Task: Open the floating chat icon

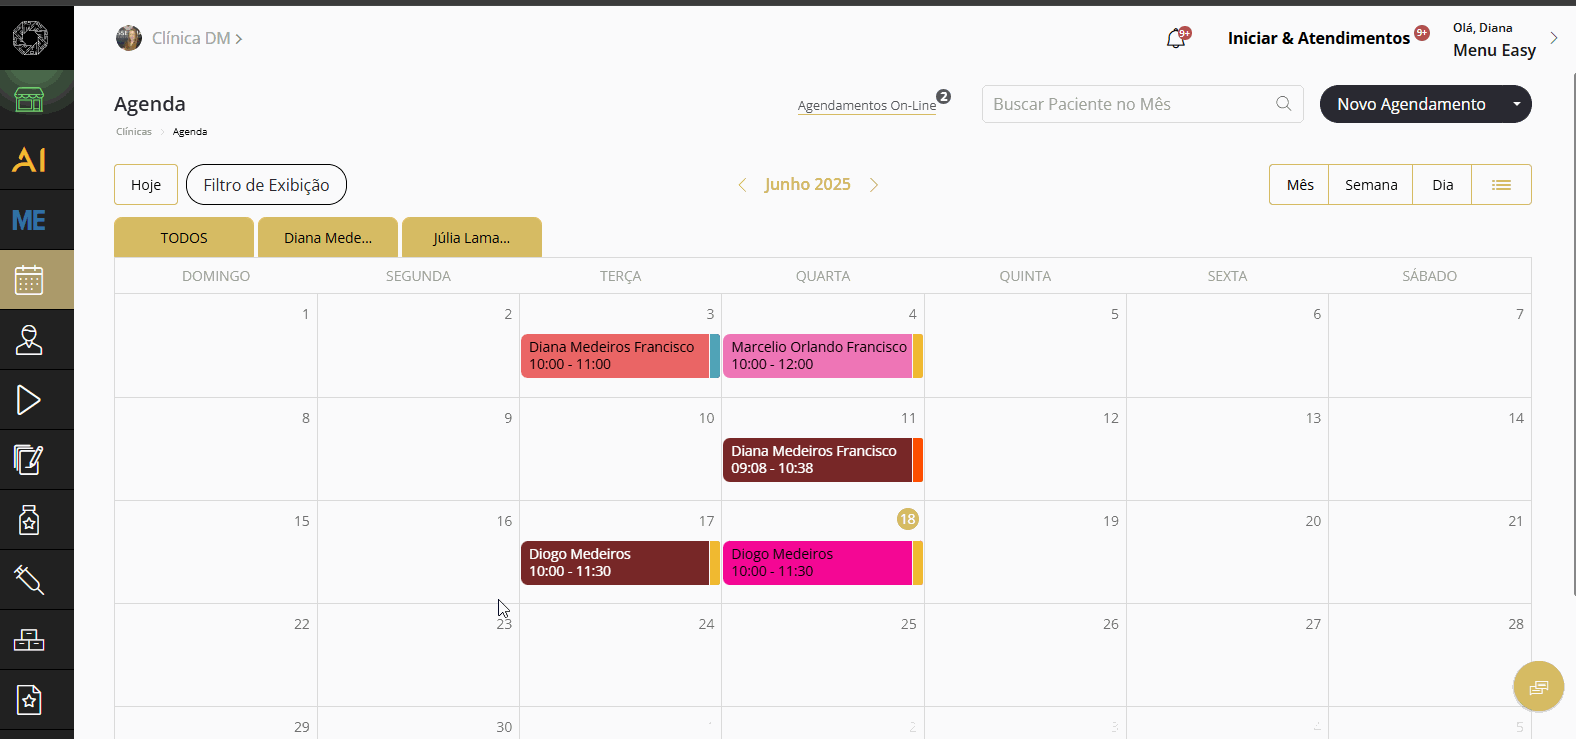Action: point(1538,686)
